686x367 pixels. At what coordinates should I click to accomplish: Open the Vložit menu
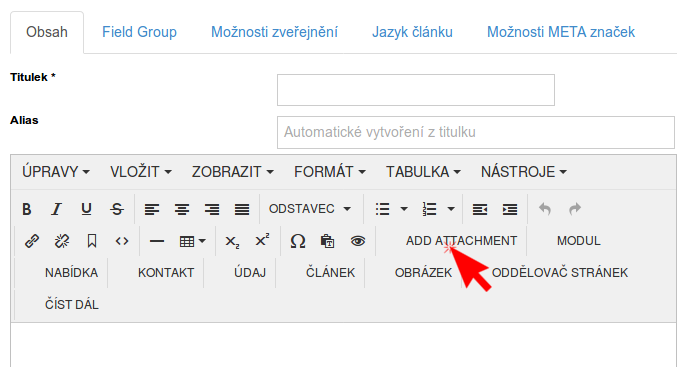pos(140,172)
